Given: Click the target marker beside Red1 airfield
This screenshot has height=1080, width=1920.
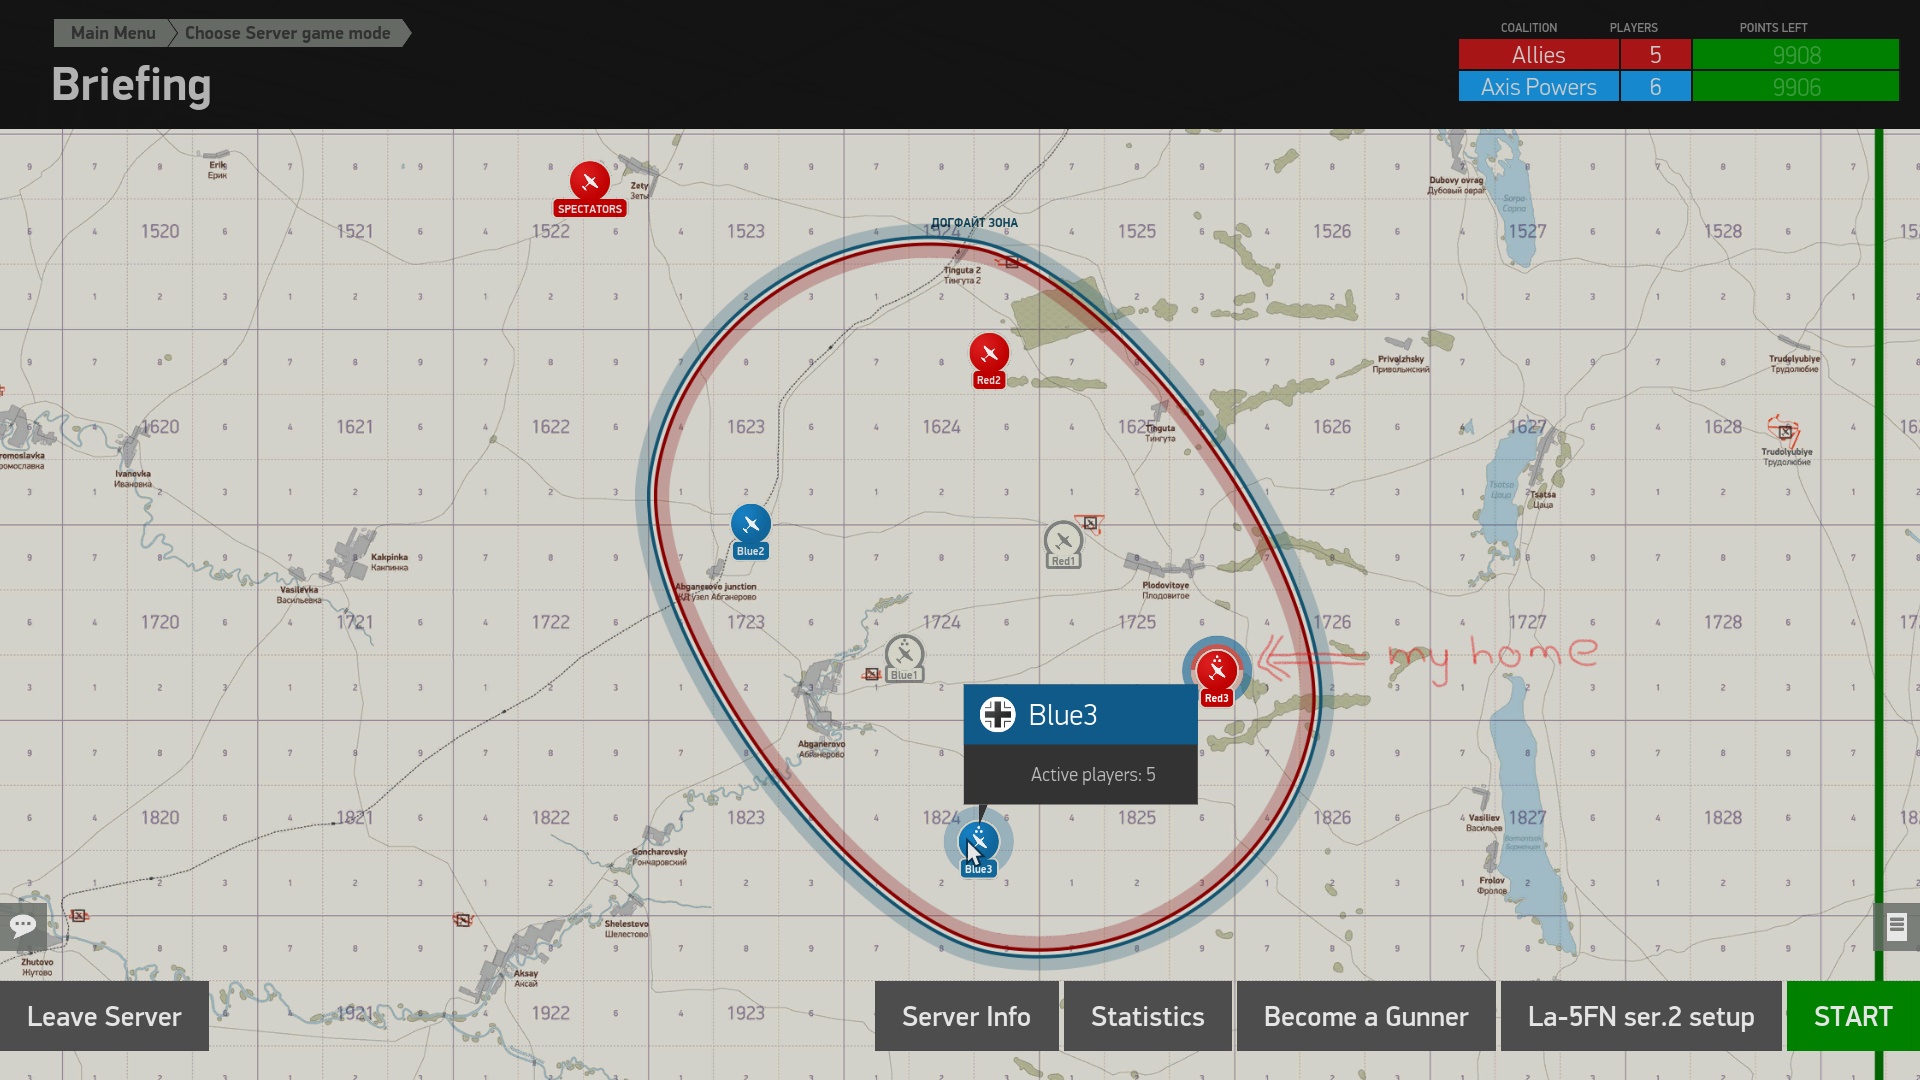Looking at the screenshot, I should coord(1090,523).
